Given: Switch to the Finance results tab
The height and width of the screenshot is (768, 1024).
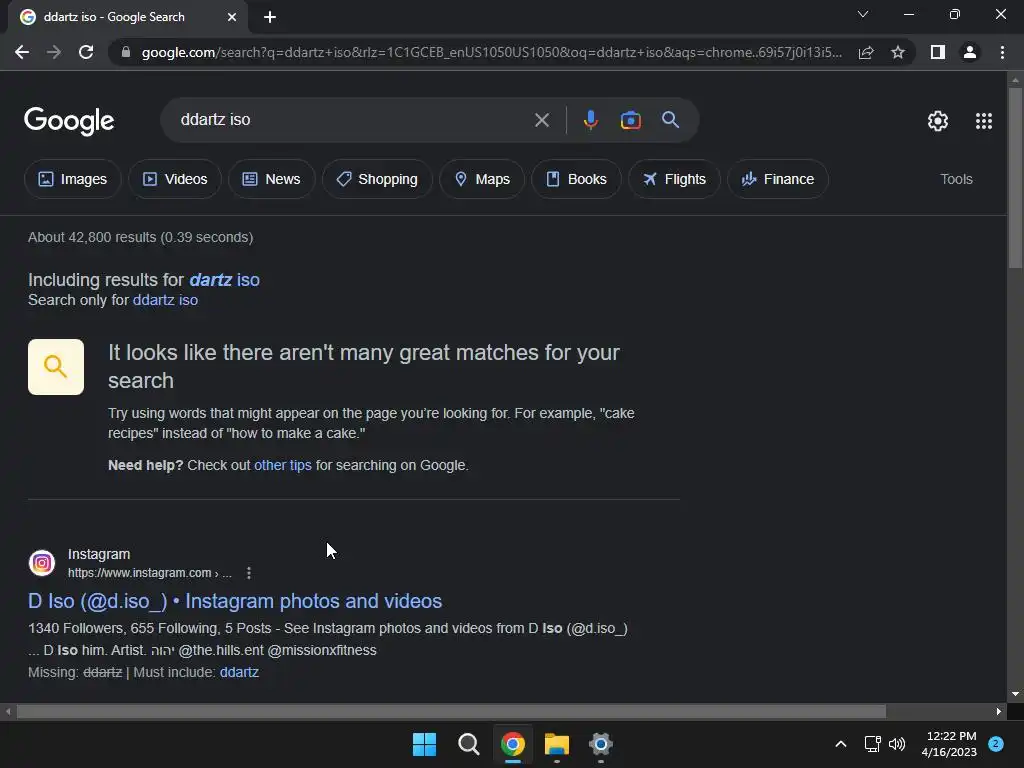Looking at the screenshot, I should click(778, 179).
